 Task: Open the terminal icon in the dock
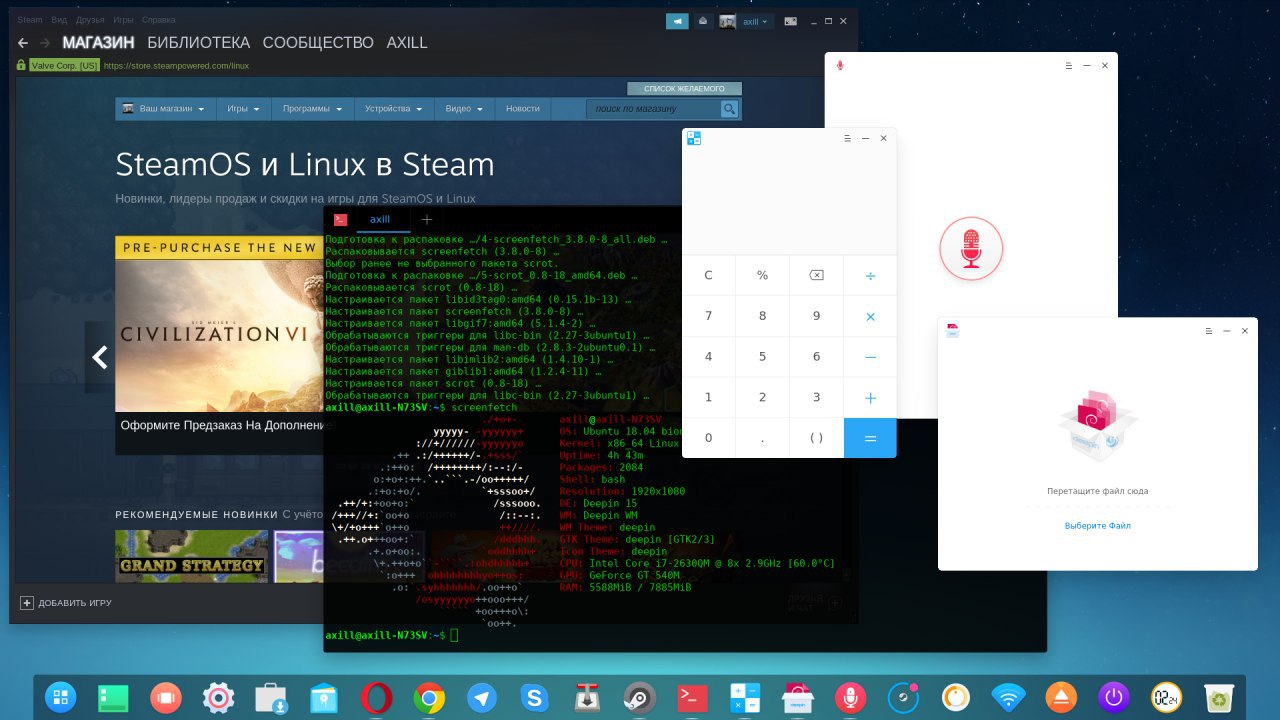[692, 697]
